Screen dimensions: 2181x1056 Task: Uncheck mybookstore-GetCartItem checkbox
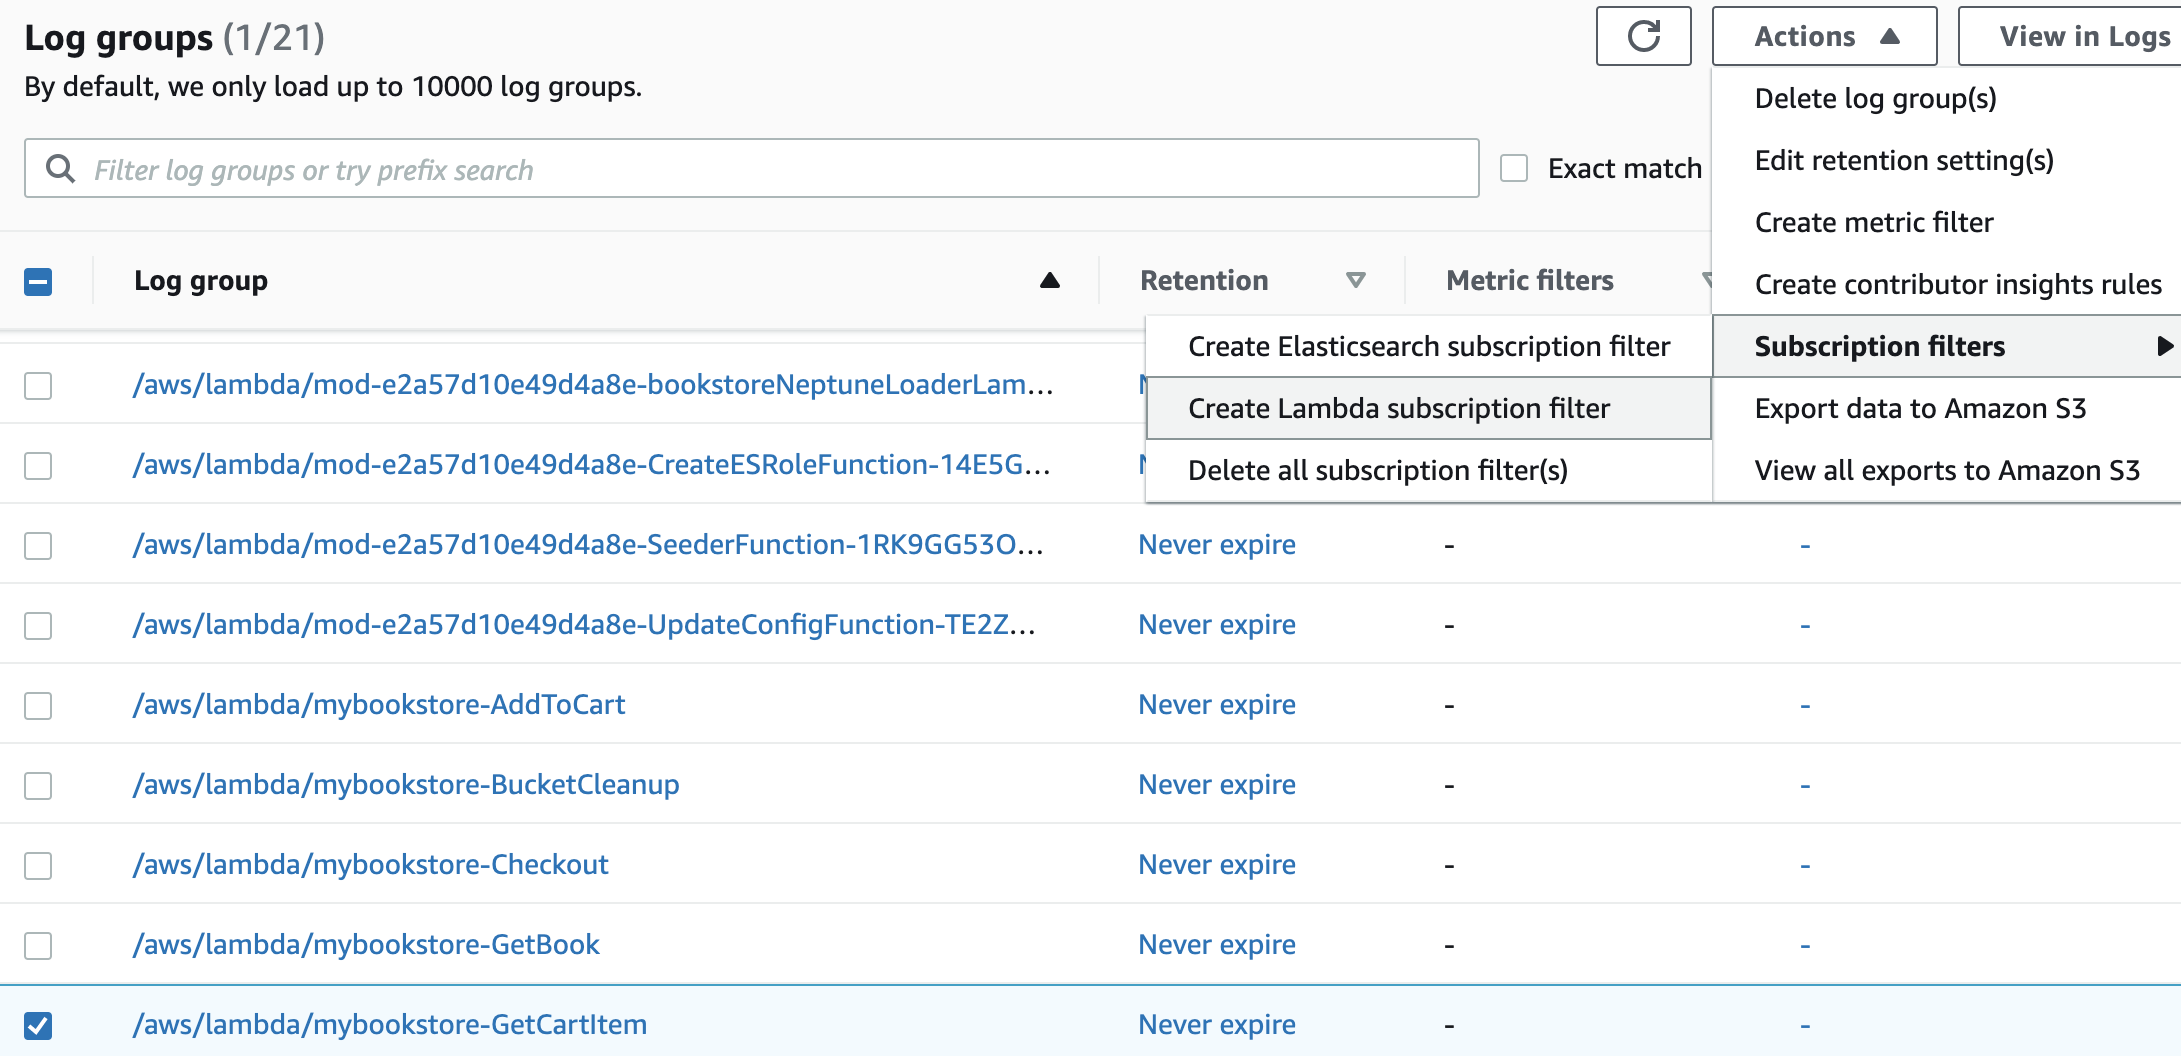38,1025
